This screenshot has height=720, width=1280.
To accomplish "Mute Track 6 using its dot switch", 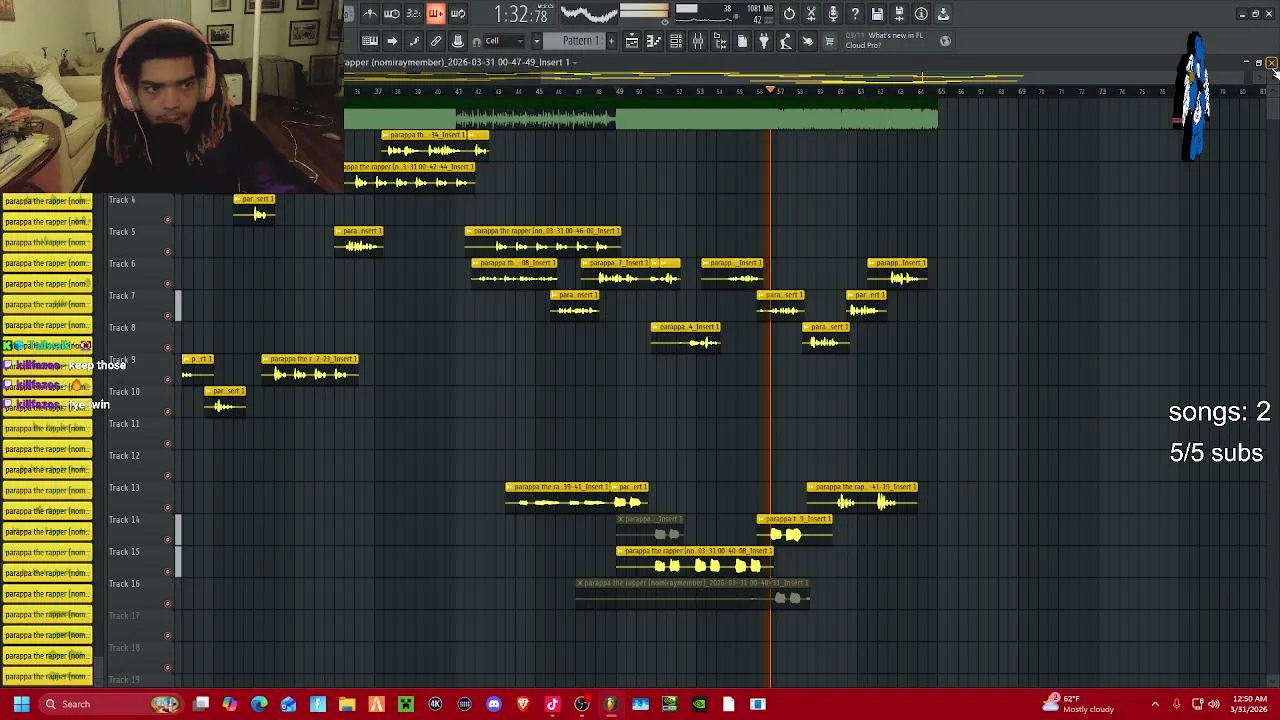I will click(x=167, y=283).
